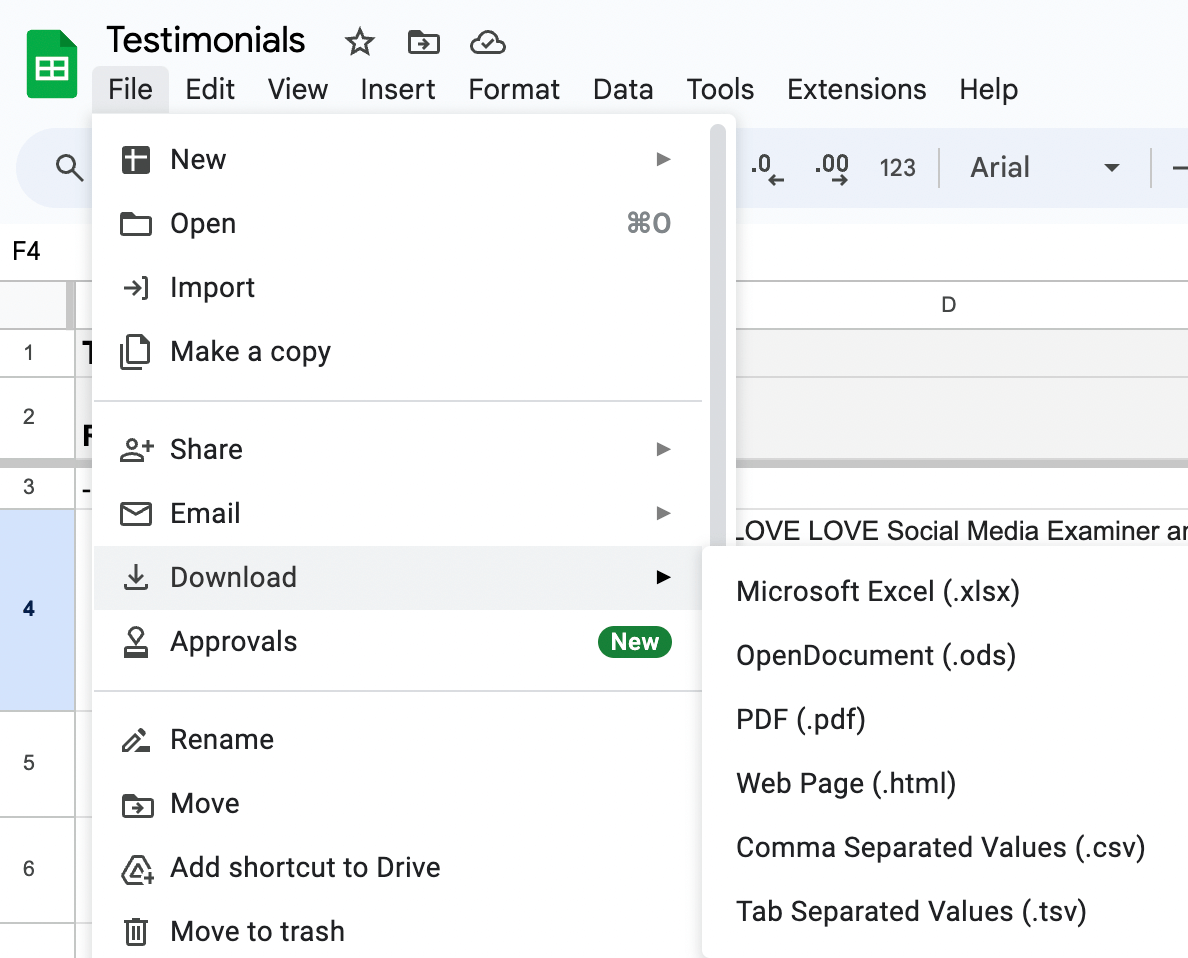1188x958 pixels.
Task: Increase decimal places in toolbar
Action: point(832,168)
